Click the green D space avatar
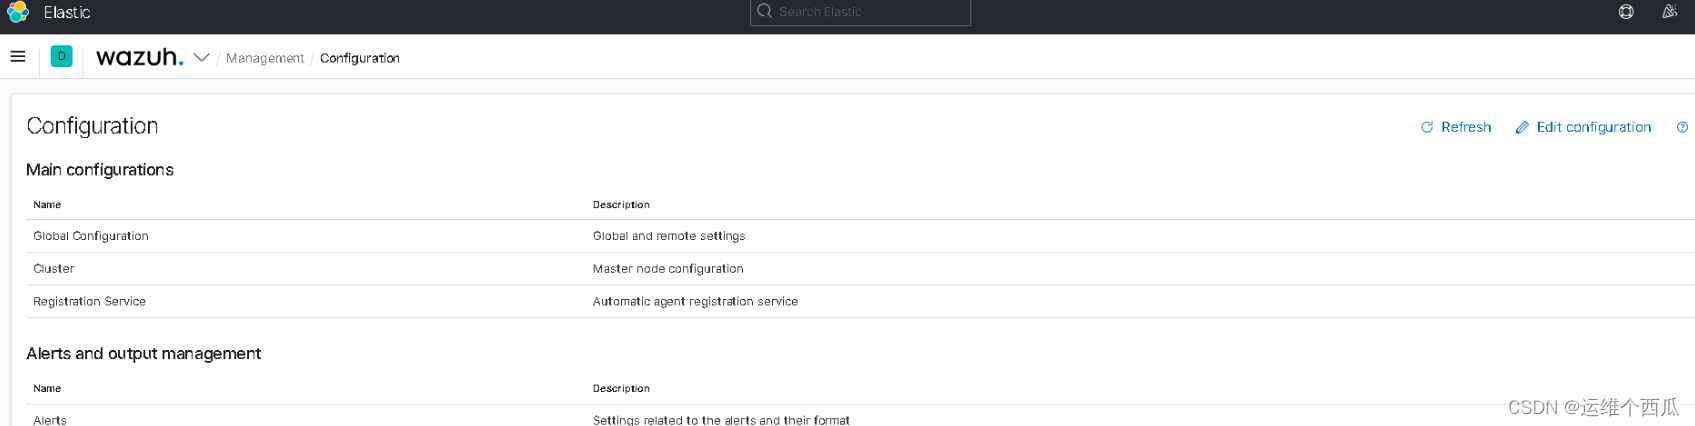 [x=61, y=57]
